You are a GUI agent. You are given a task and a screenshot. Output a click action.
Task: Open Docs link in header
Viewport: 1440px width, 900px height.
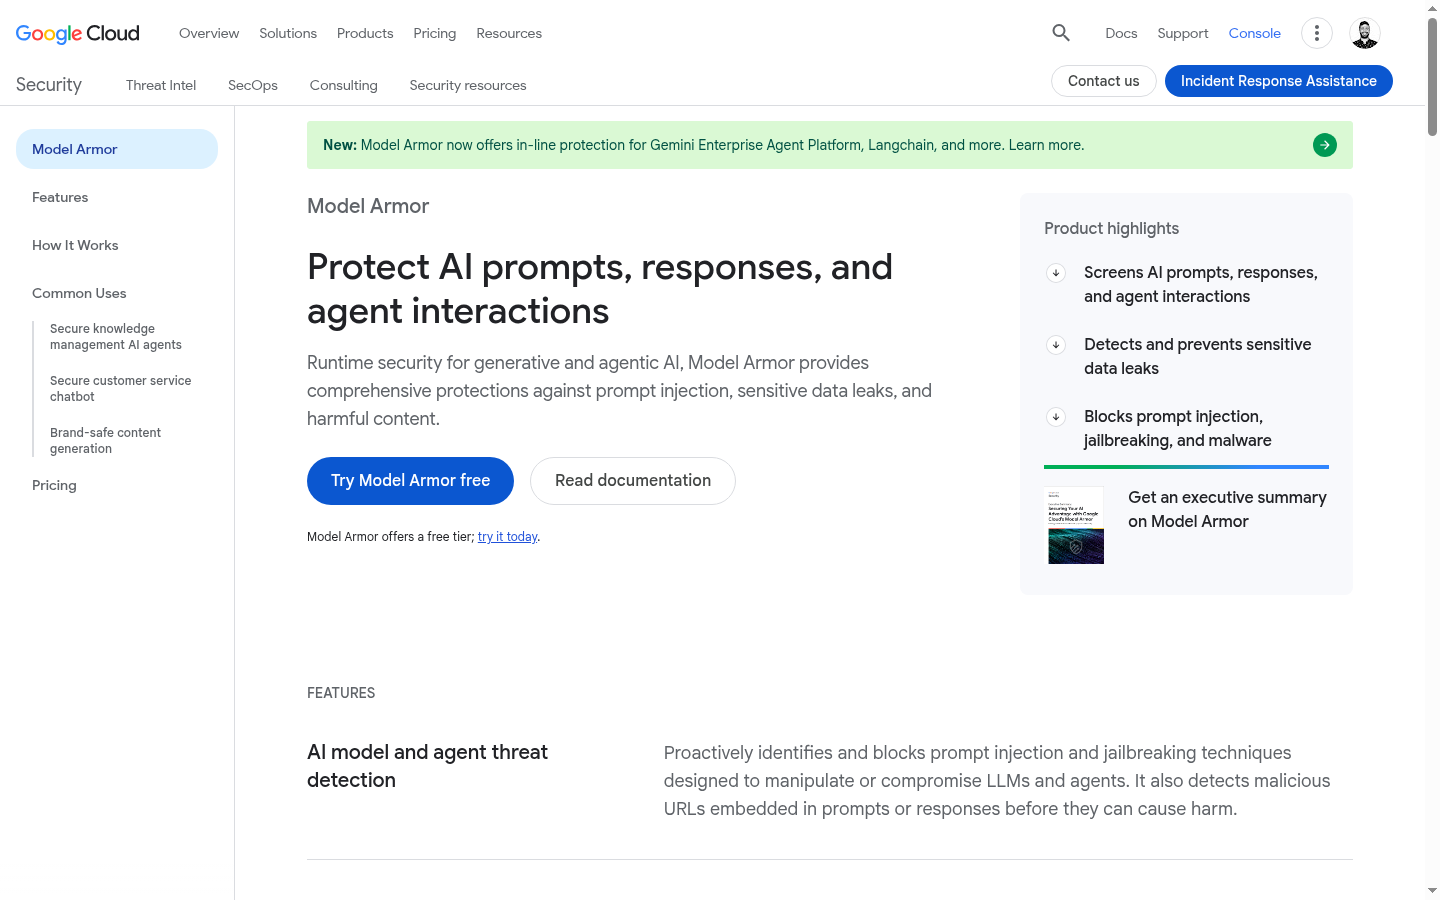pyautogui.click(x=1121, y=33)
